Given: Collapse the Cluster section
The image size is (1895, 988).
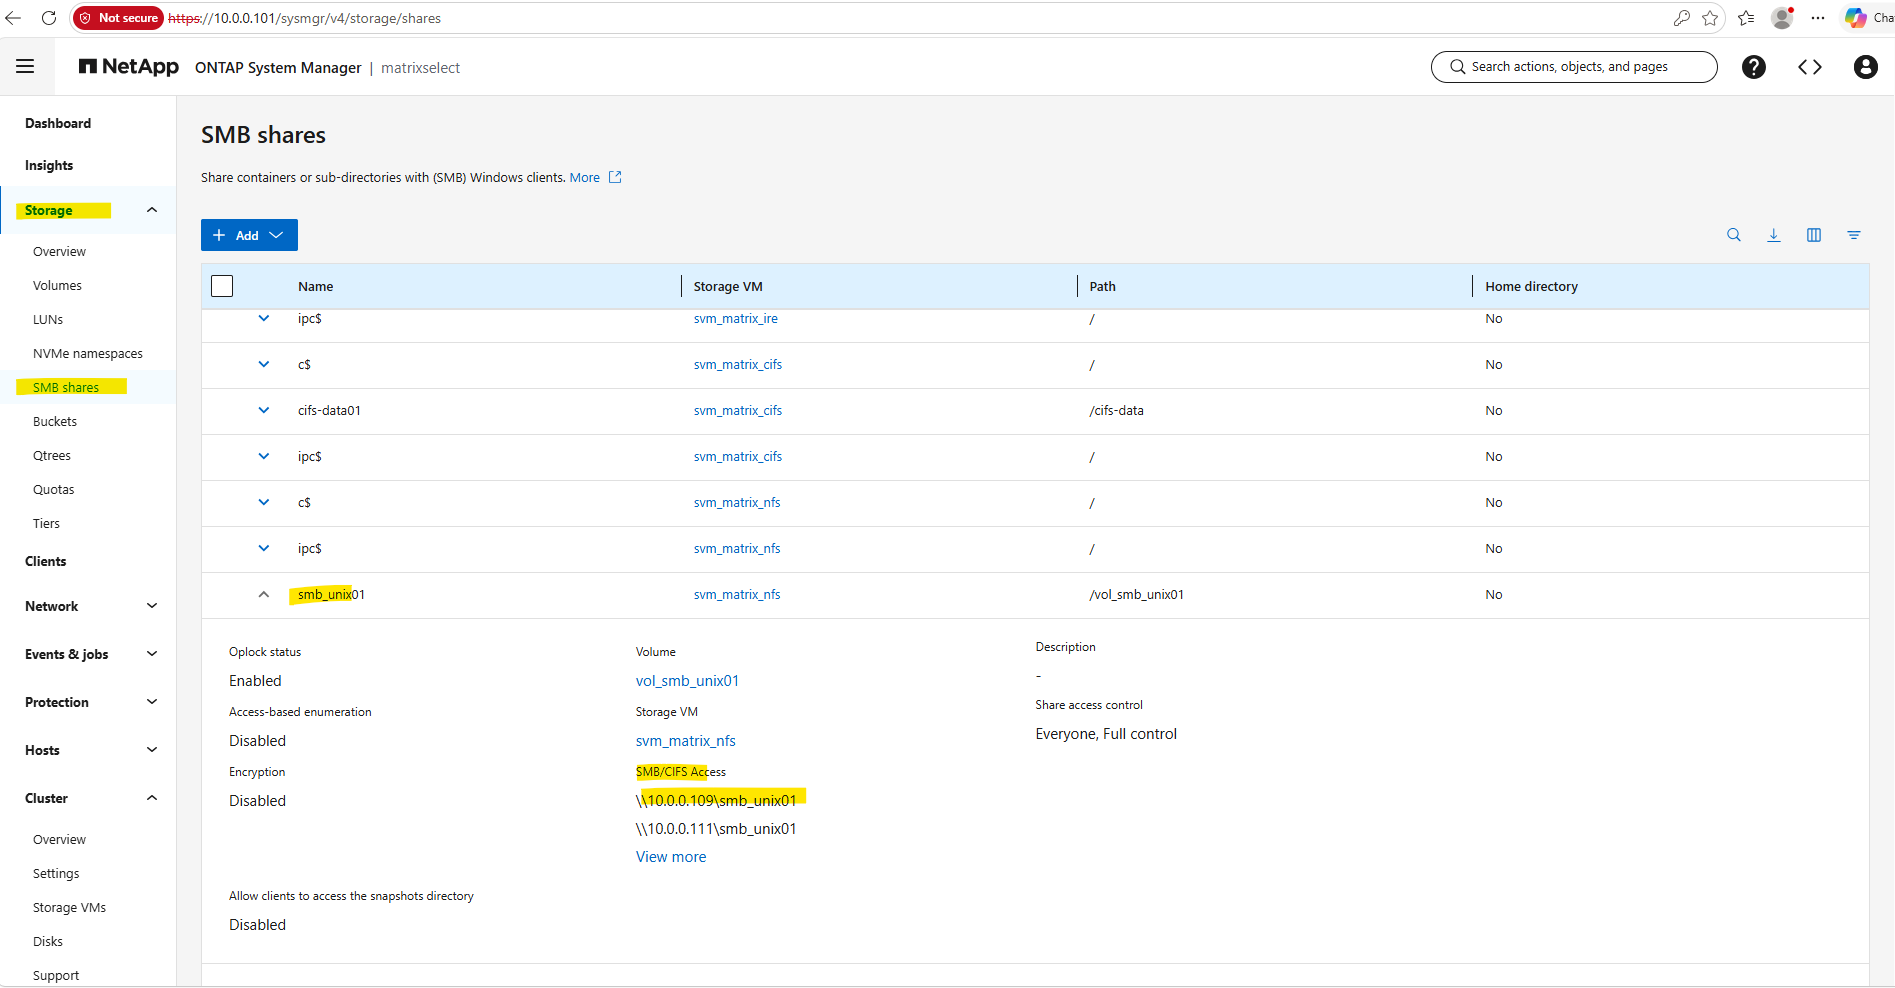Looking at the screenshot, I should 152,798.
